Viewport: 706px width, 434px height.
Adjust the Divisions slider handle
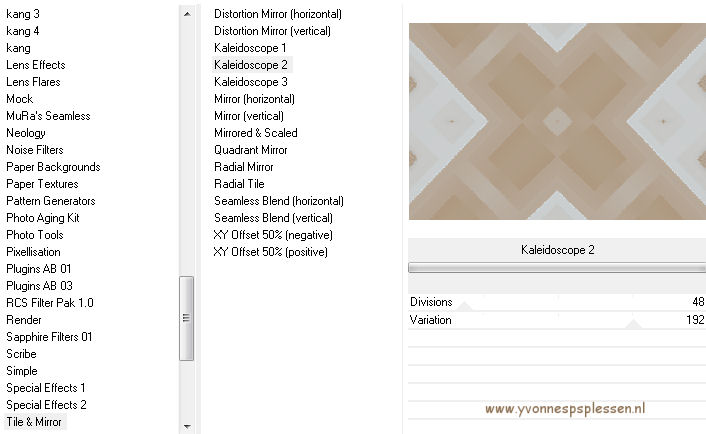click(465, 307)
